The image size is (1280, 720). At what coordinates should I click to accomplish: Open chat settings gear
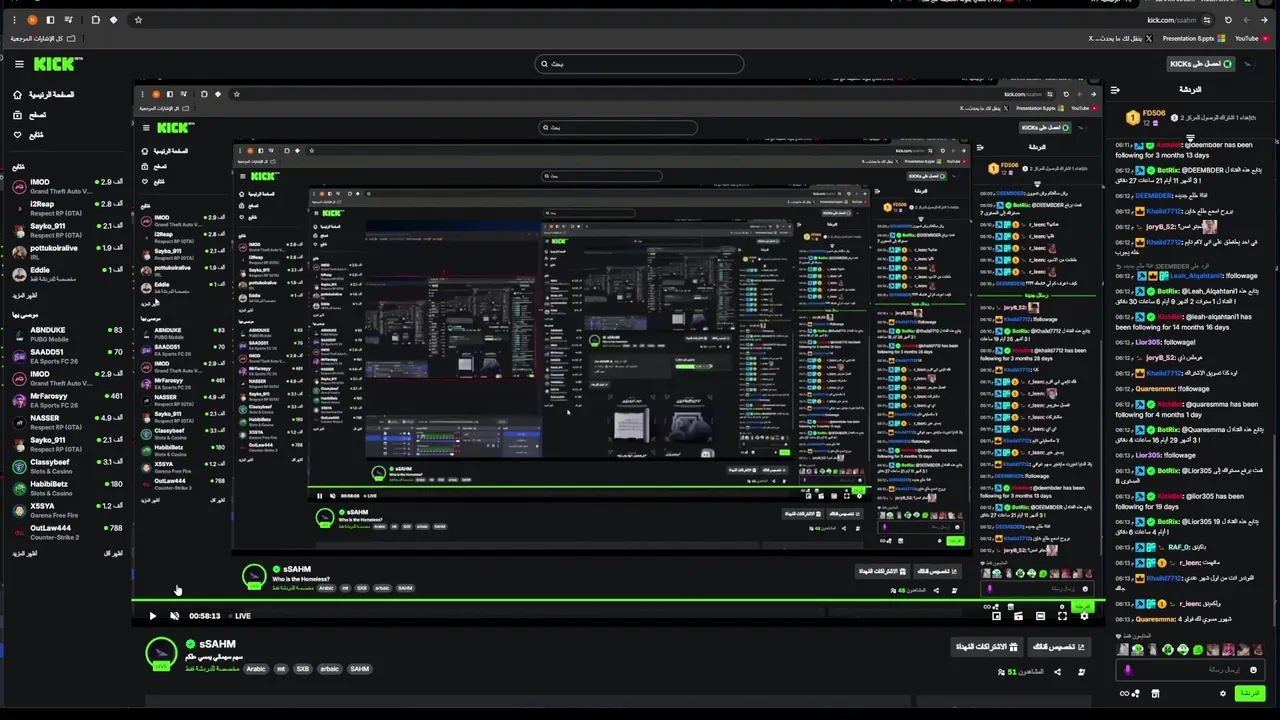pos(1222,693)
